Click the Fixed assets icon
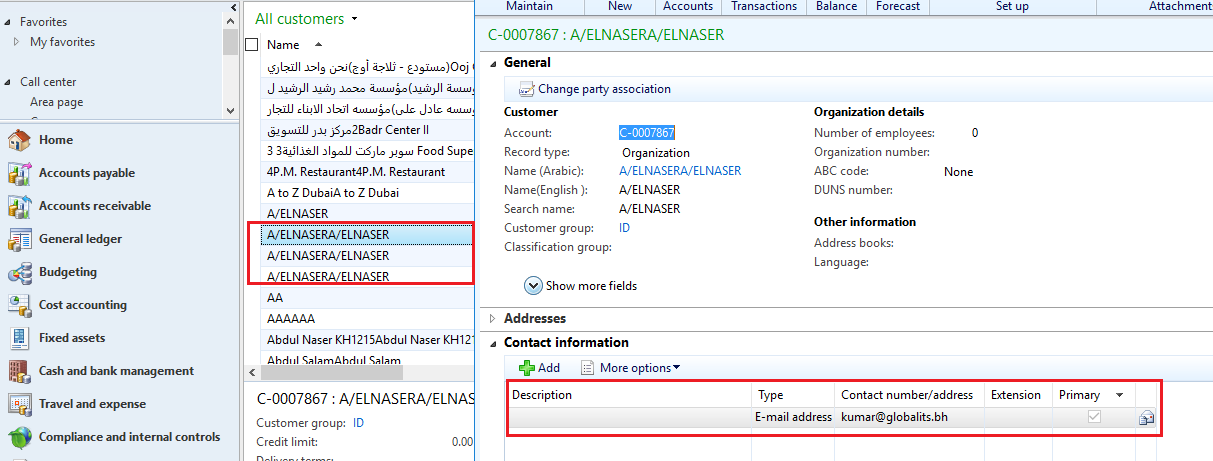Screen dimensions: 1213x461 19,339
